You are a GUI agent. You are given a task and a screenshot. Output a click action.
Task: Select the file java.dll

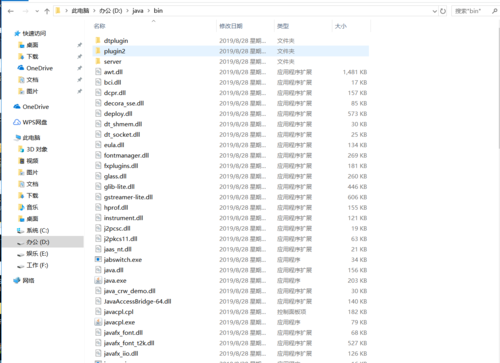(x=114, y=270)
